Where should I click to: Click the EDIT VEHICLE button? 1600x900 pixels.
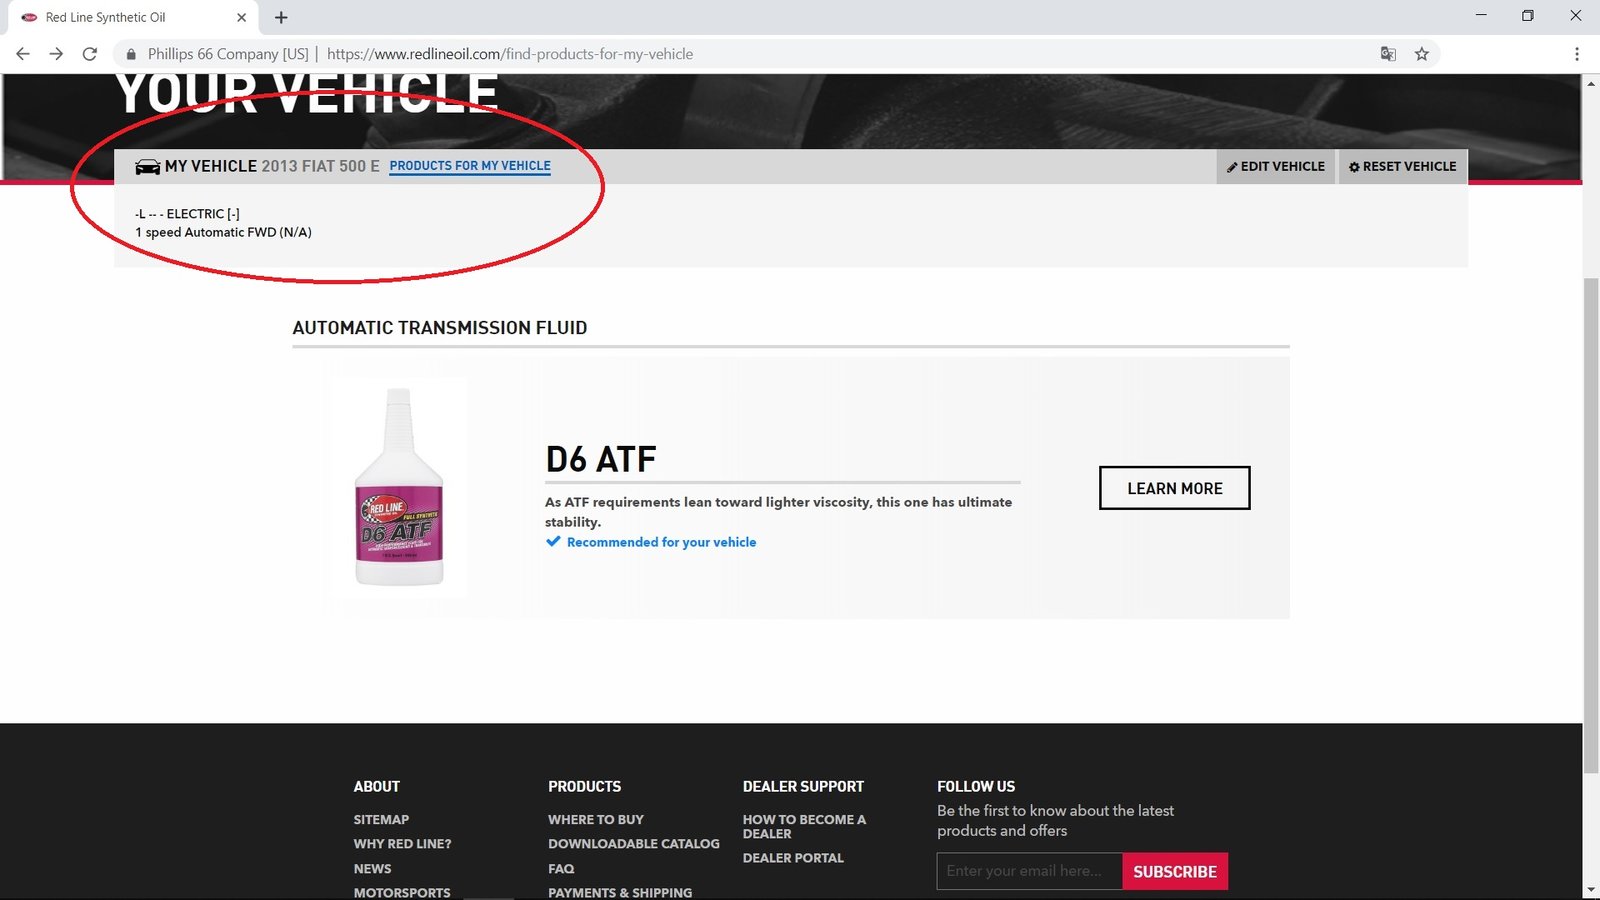[x=1275, y=166]
